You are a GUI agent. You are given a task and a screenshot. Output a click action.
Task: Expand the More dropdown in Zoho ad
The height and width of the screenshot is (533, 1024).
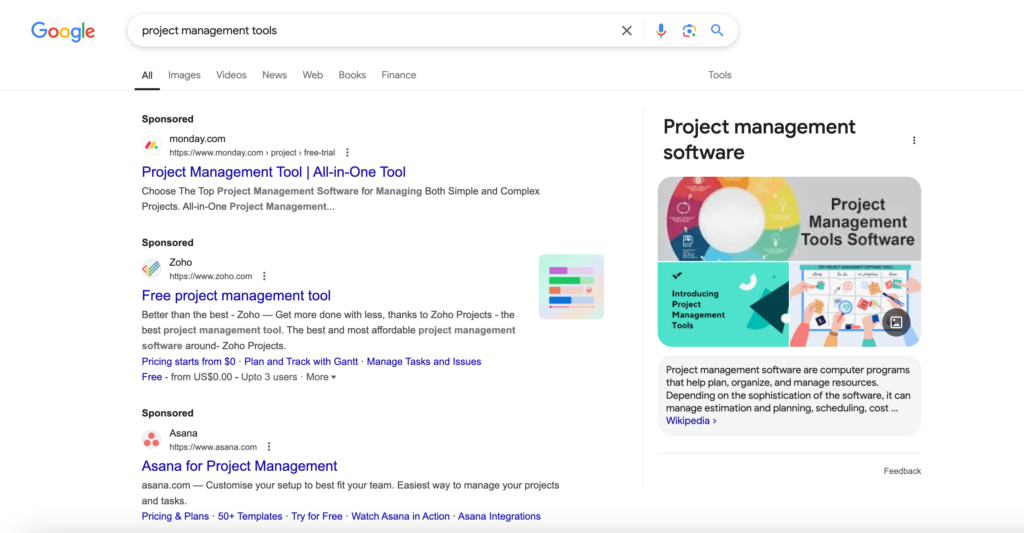pos(321,377)
